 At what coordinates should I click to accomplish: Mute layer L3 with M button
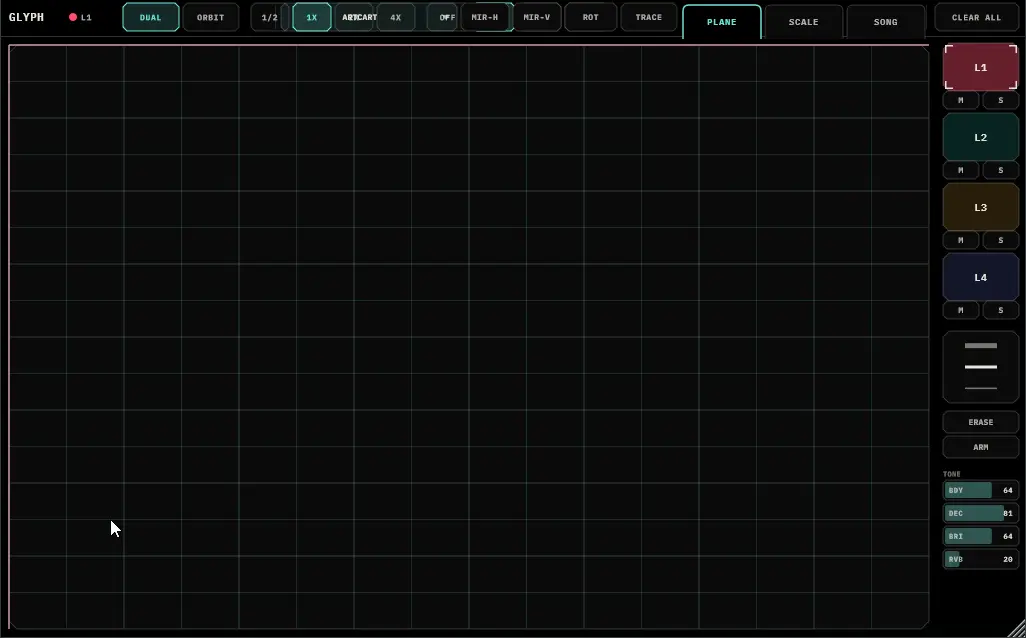[961, 240]
